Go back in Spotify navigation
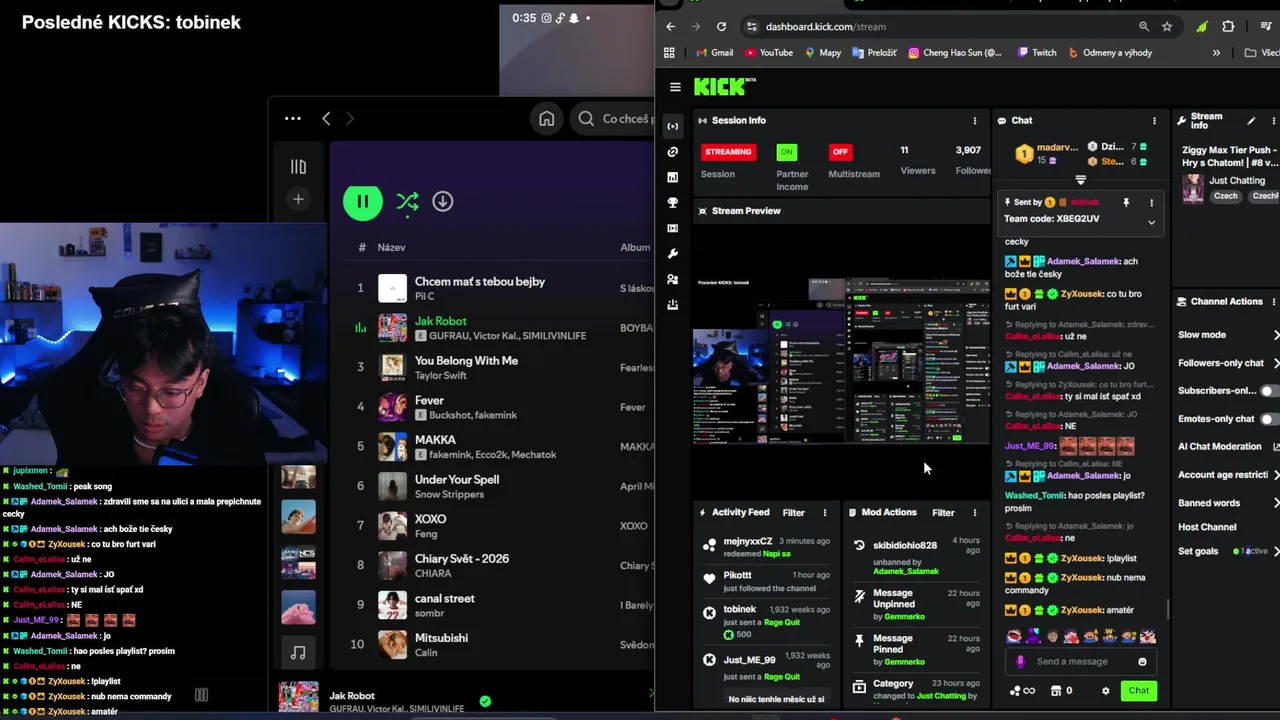 pyautogui.click(x=326, y=119)
